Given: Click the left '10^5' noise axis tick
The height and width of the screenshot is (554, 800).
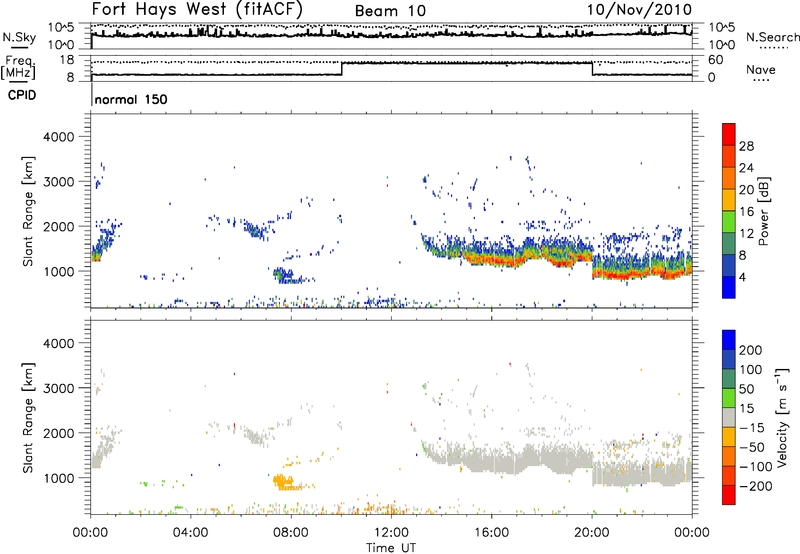Looking at the screenshot, I should click(61, 28).
